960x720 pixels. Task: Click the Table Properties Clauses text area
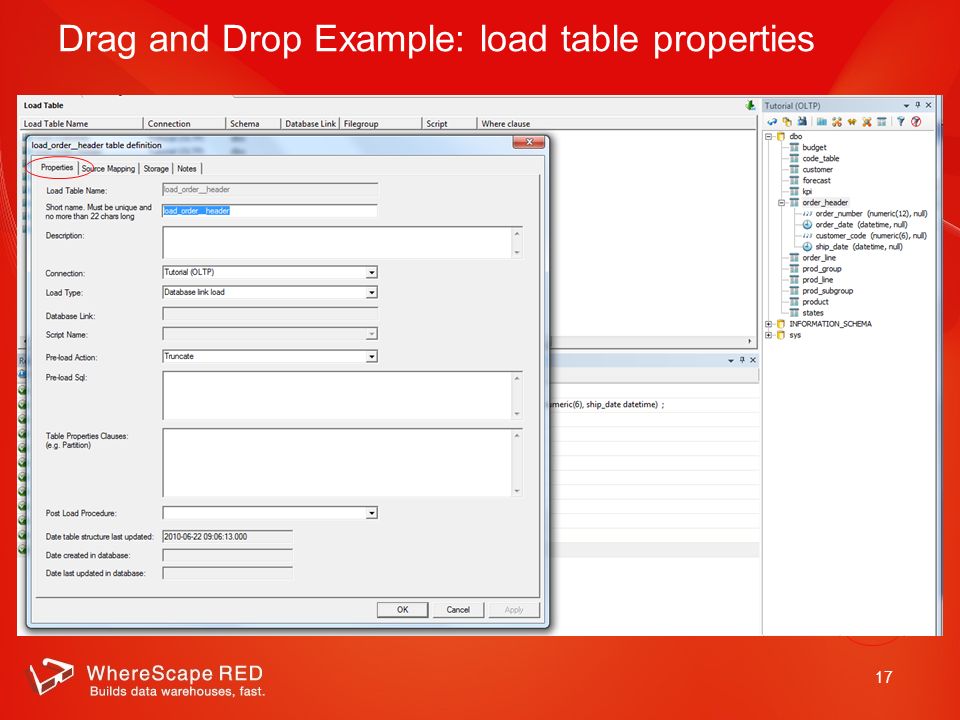[x=337, y=463]
